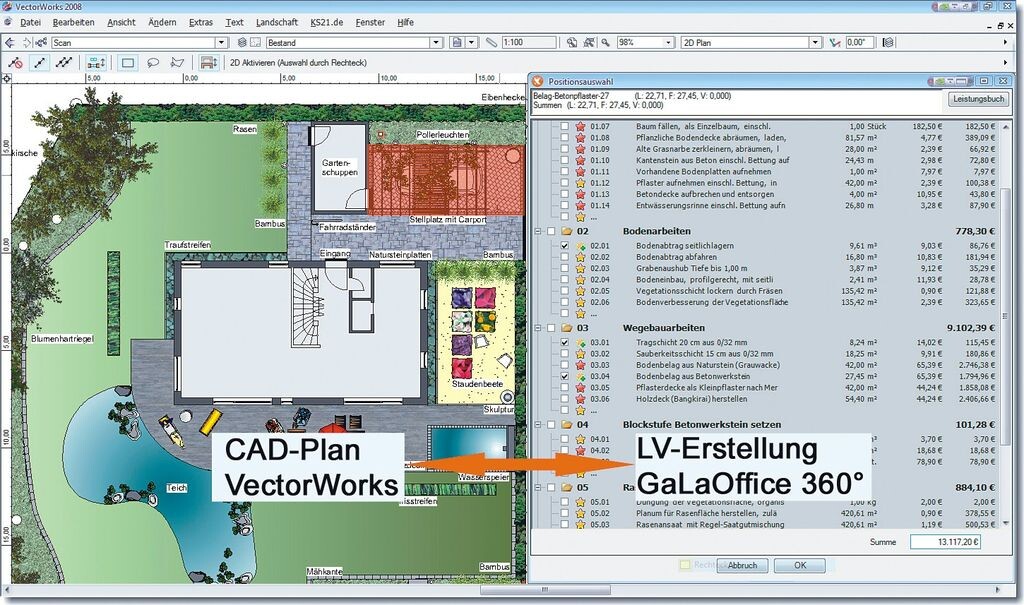
Task: Open the Ändern menu
Action: (x=162, y=22)
